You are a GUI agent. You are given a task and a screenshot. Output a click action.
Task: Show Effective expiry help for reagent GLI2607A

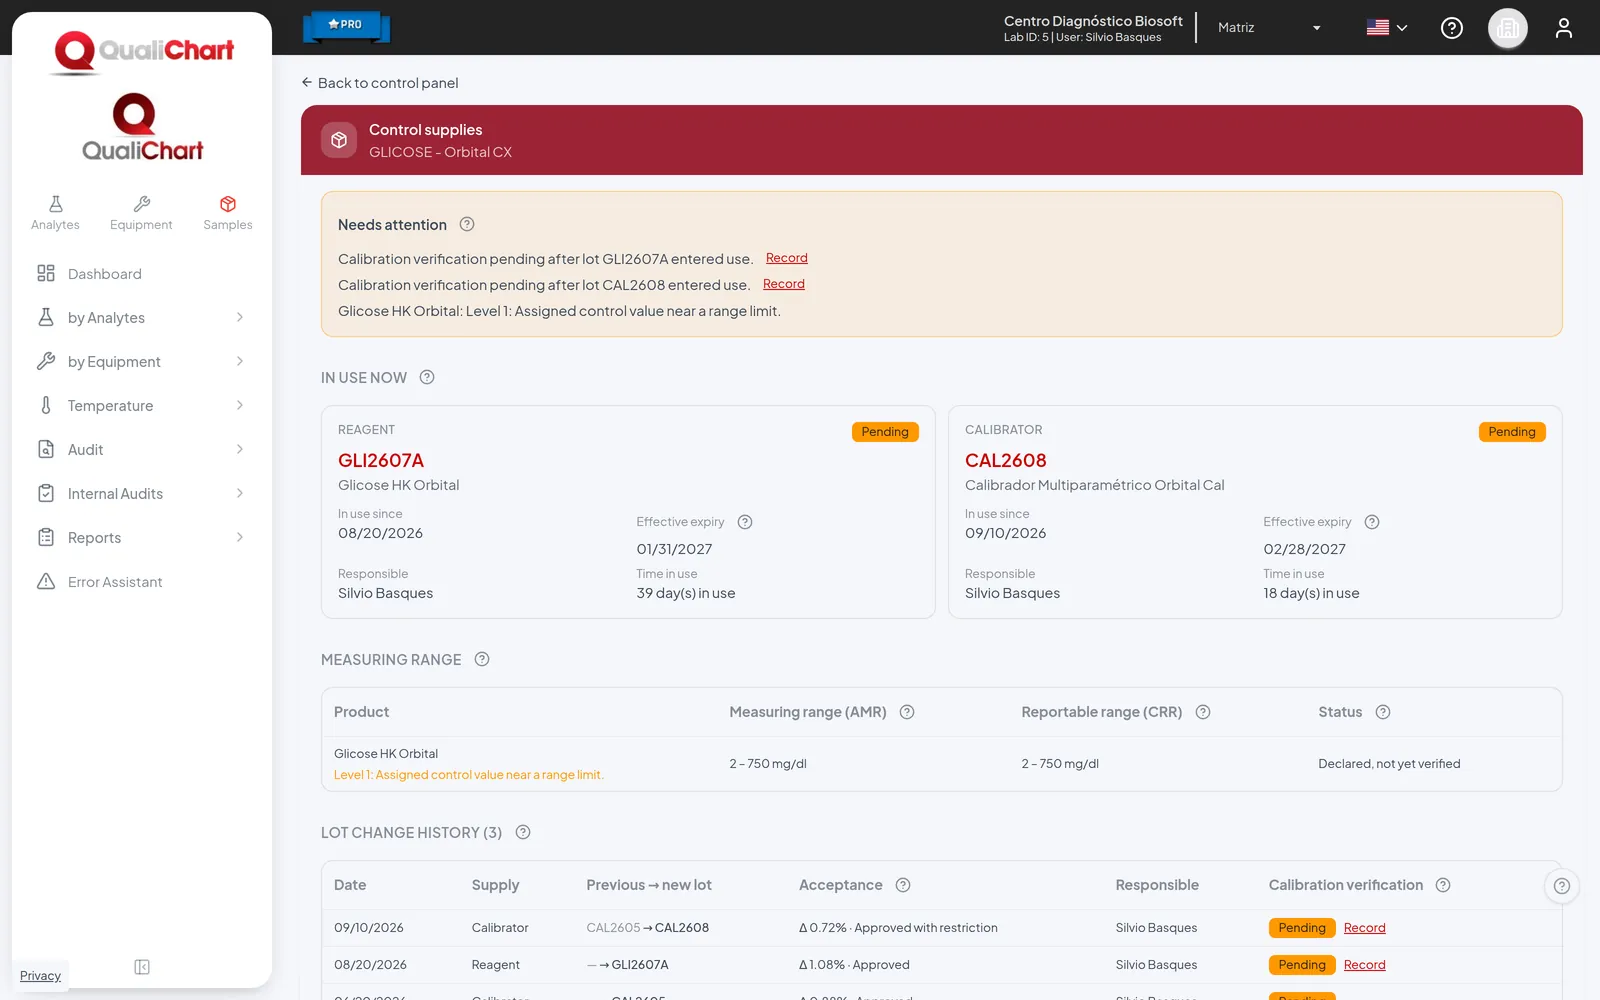tap(745, 522)
